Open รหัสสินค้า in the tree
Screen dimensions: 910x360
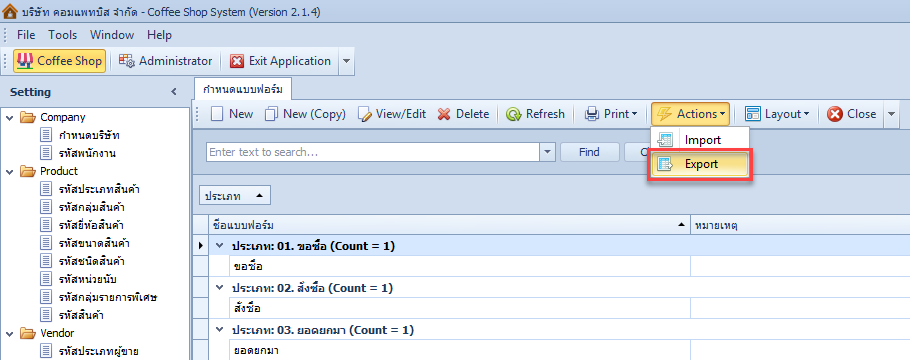coord(81,315)
